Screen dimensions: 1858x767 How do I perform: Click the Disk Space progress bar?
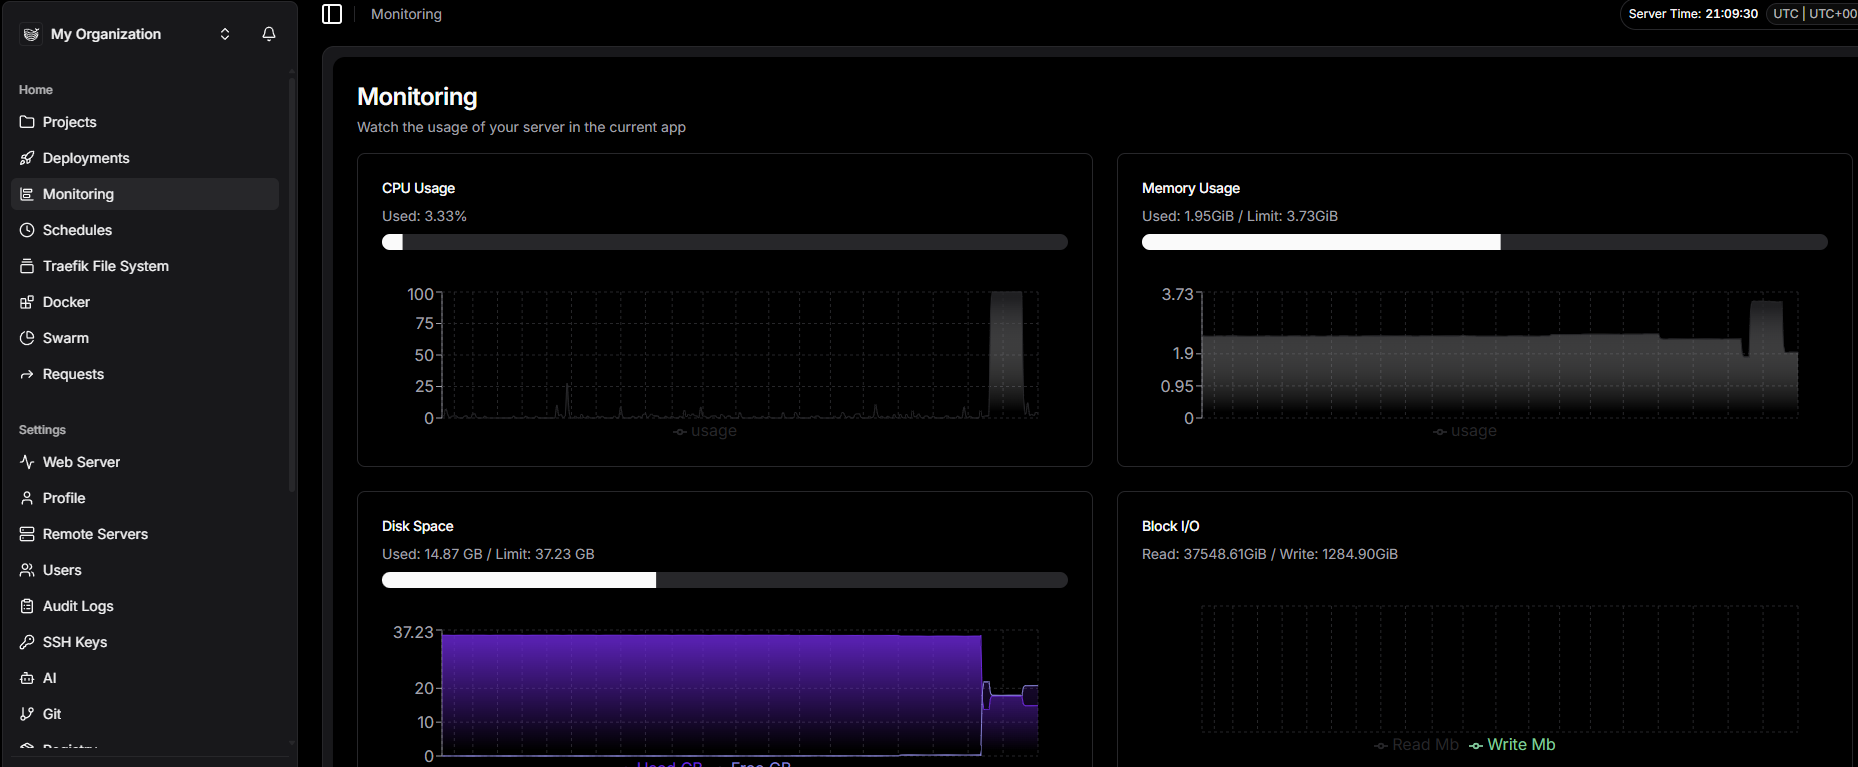(x=725, y=580)
